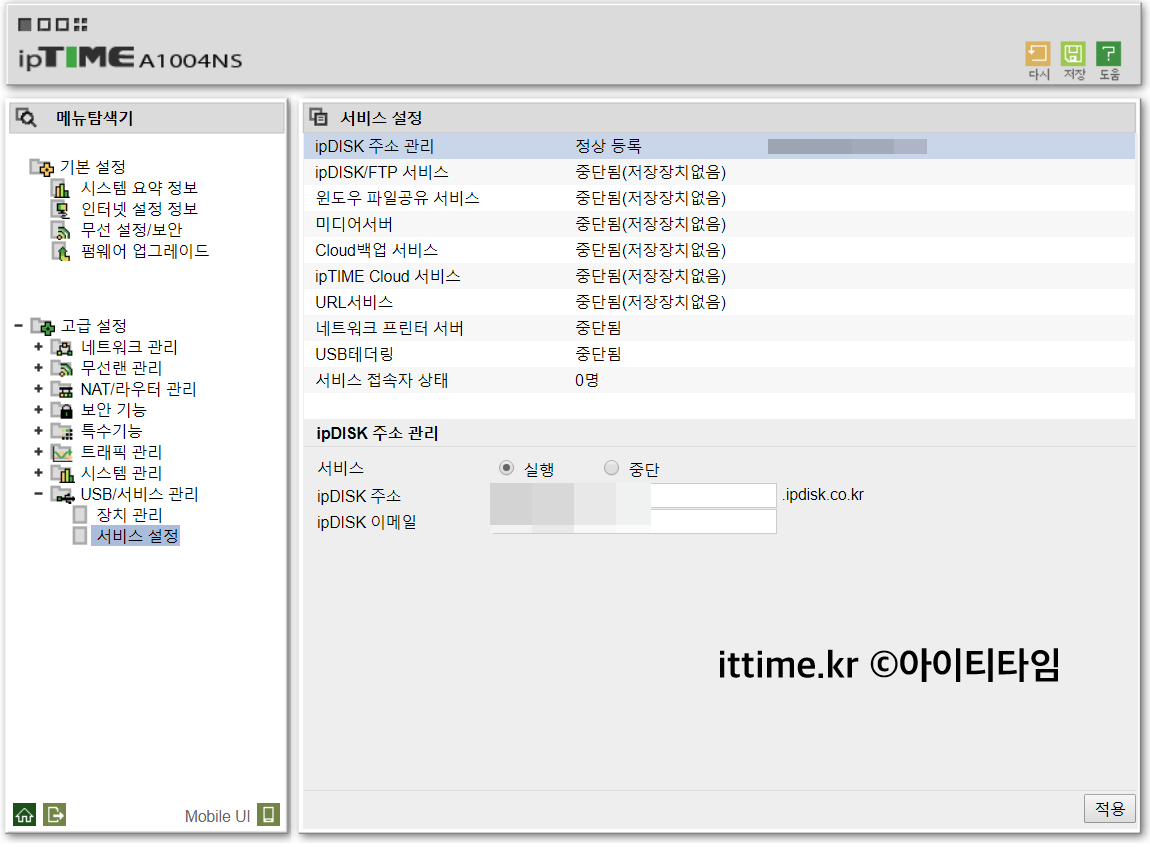1150x847 pixels.
Task: Click the NAT/라우터 관리 folder icon
Action: (62, 389)
